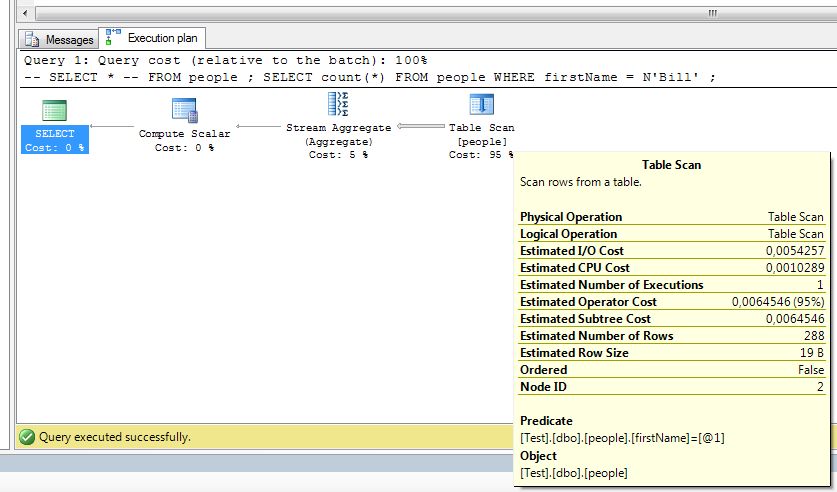Click arrow between Compute Scalar and Stream Aggregate

(258, 126)
